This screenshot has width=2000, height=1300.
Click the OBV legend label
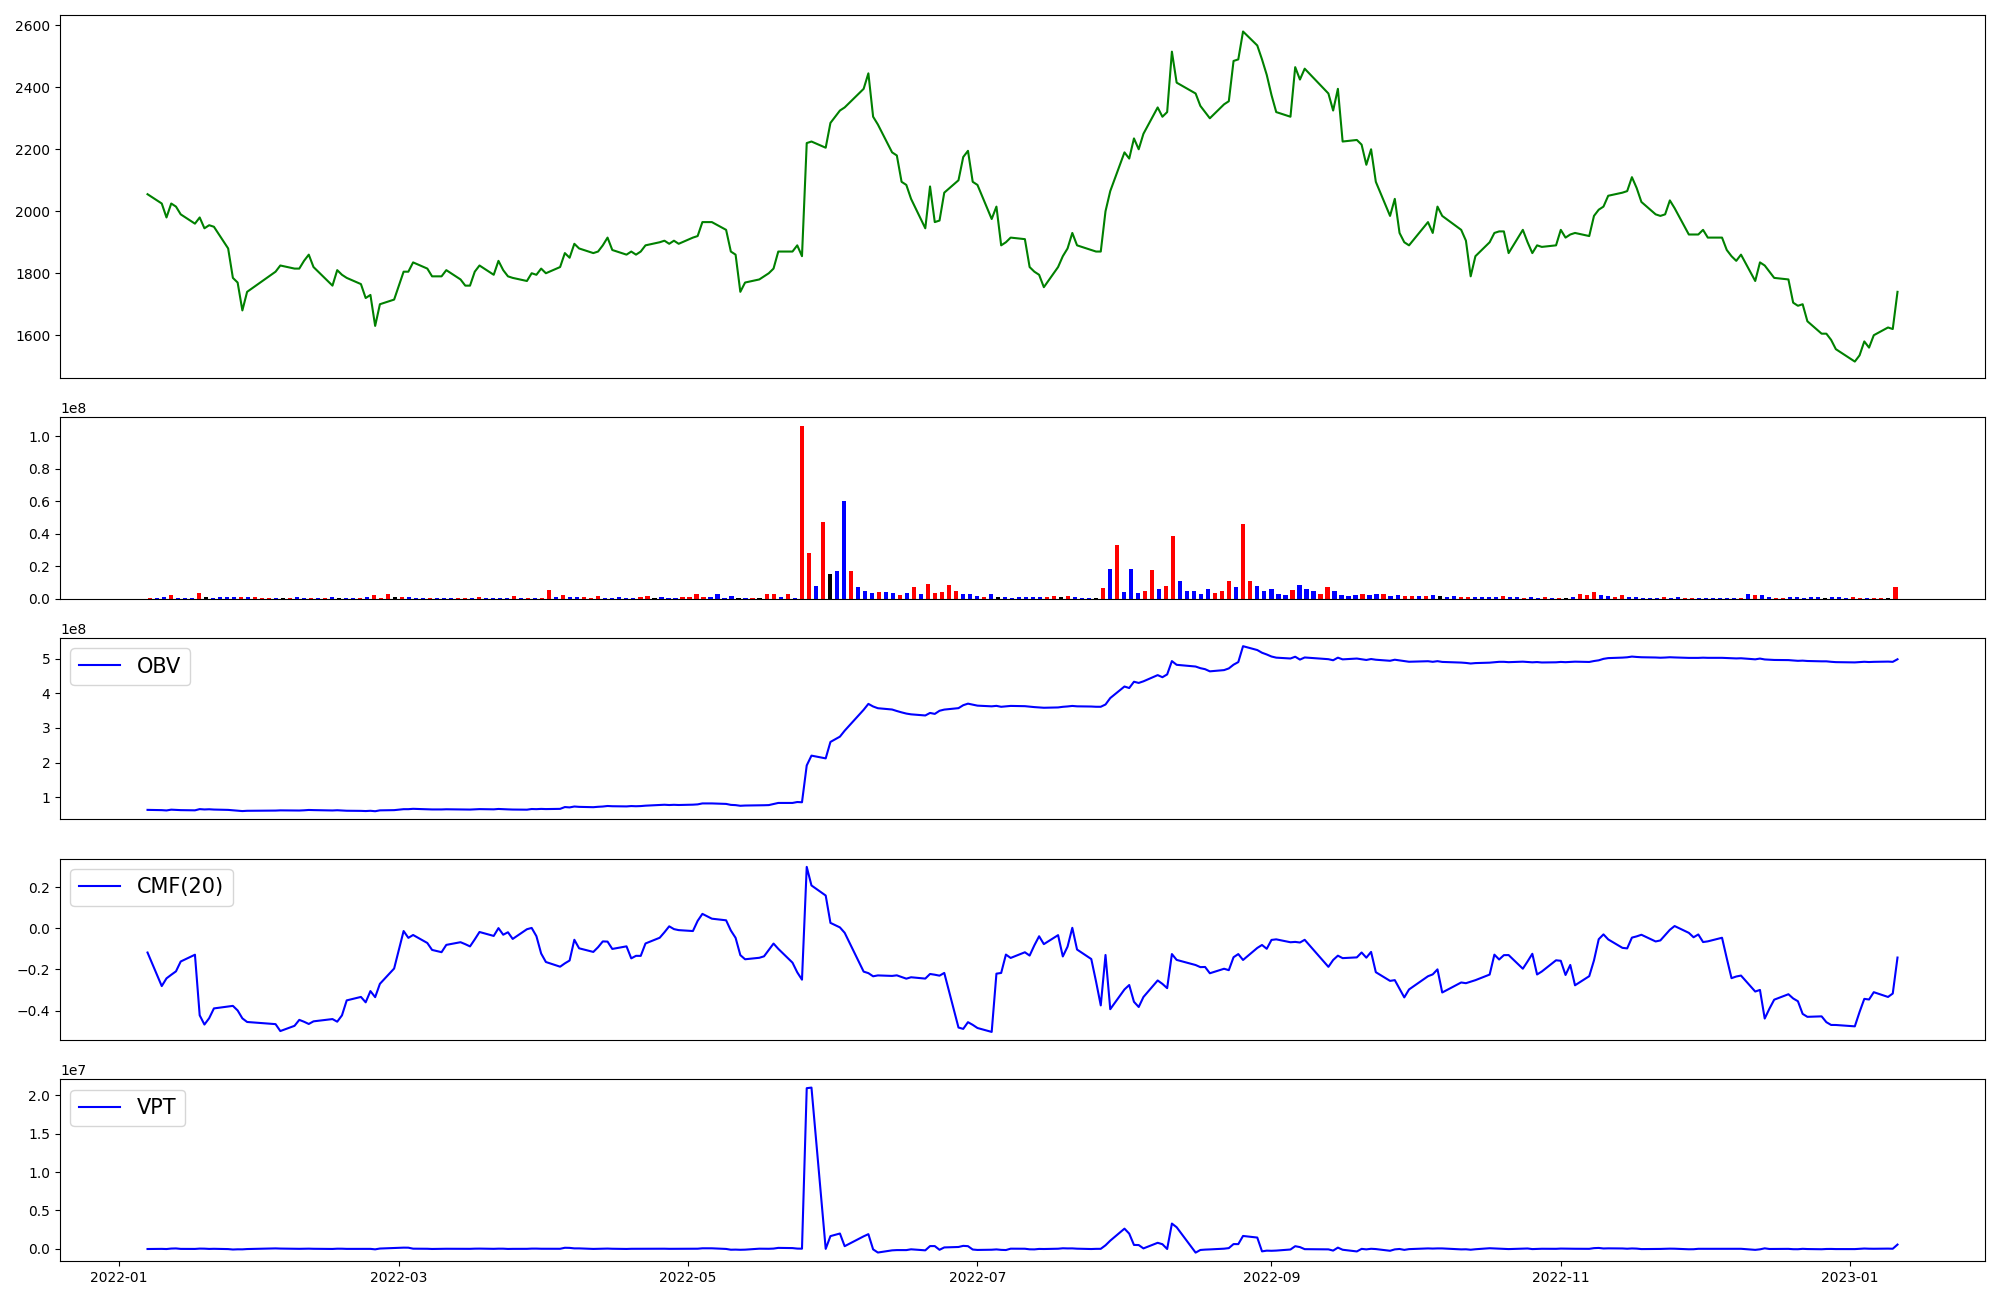pos(158,666)
